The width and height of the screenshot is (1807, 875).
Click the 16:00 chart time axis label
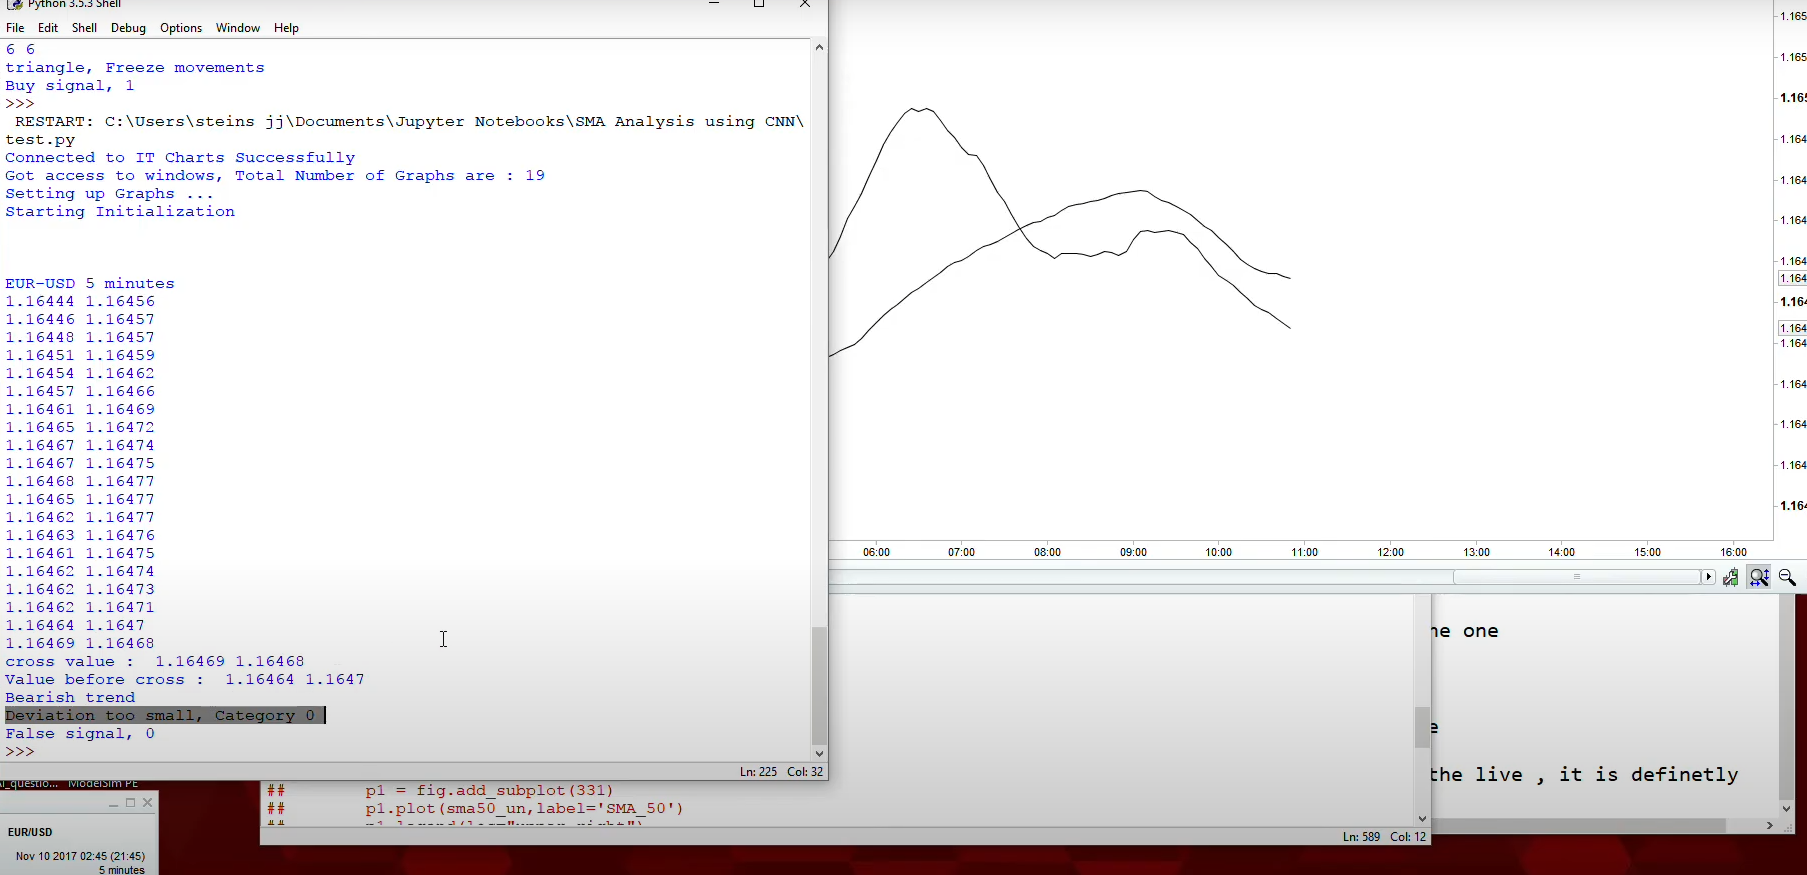(1733, 552)
